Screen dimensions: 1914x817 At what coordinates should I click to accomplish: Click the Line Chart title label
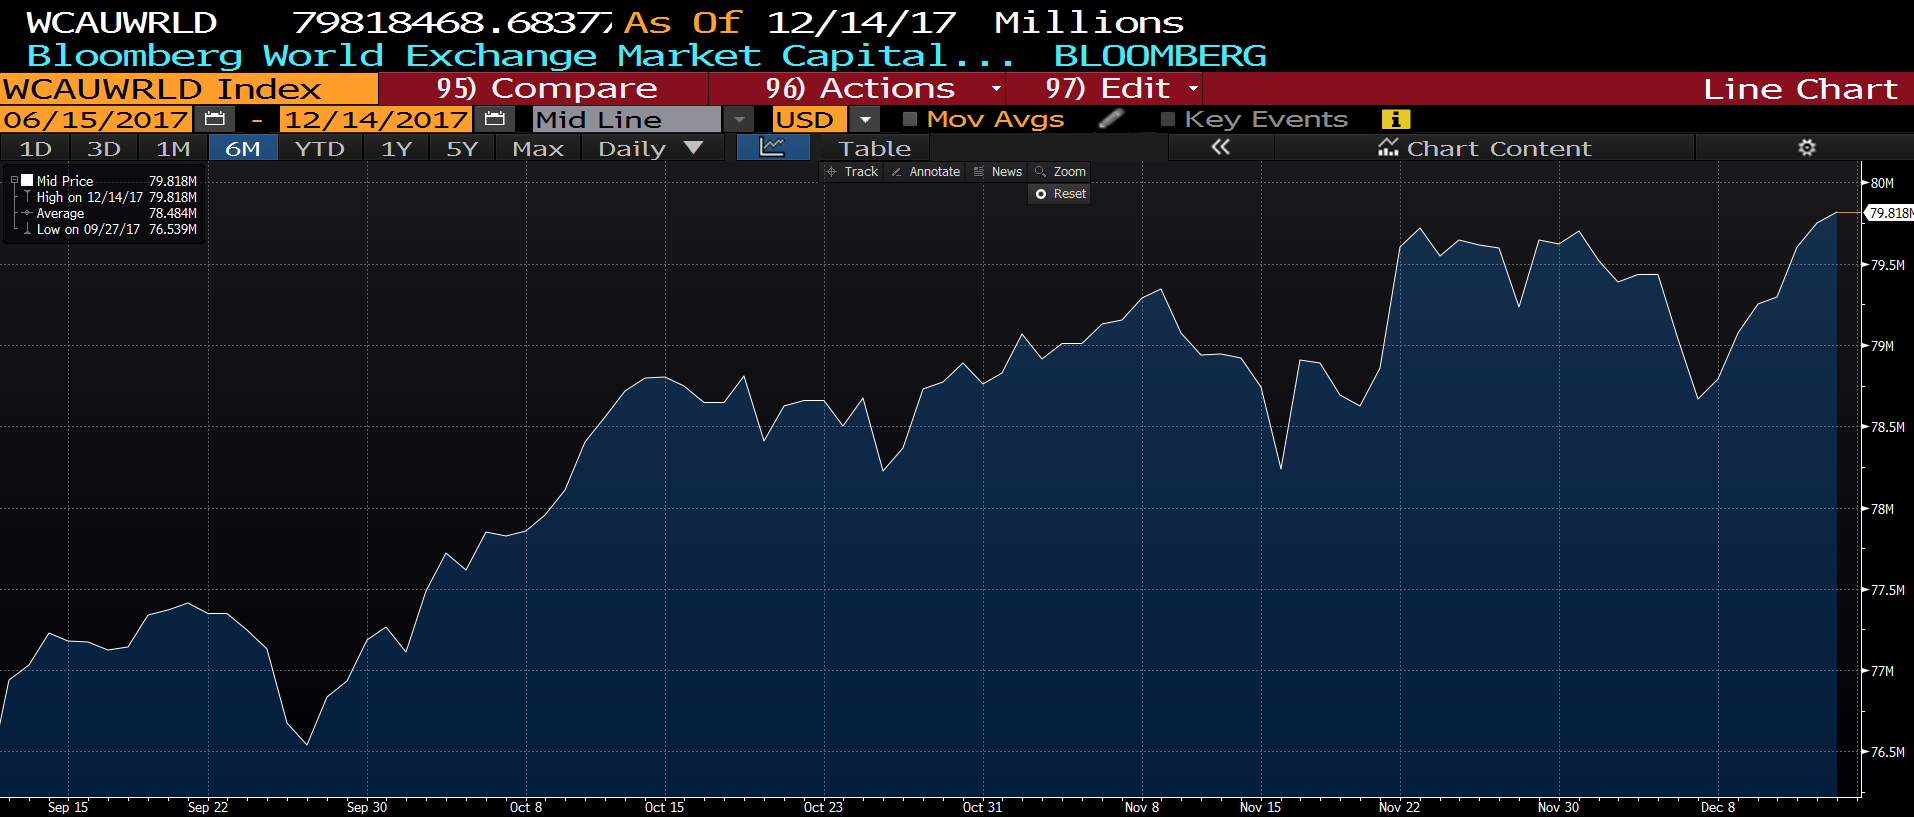(x=1800, y=89)
